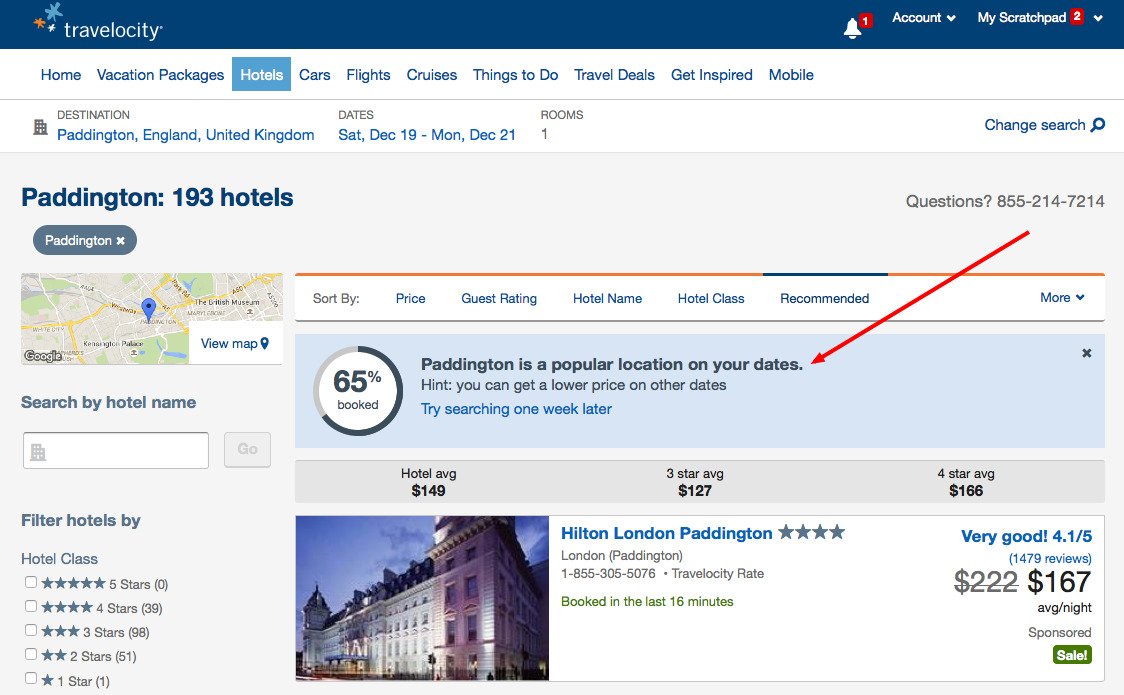
Task: Navigate to Cars
Action: coord(315,75)
